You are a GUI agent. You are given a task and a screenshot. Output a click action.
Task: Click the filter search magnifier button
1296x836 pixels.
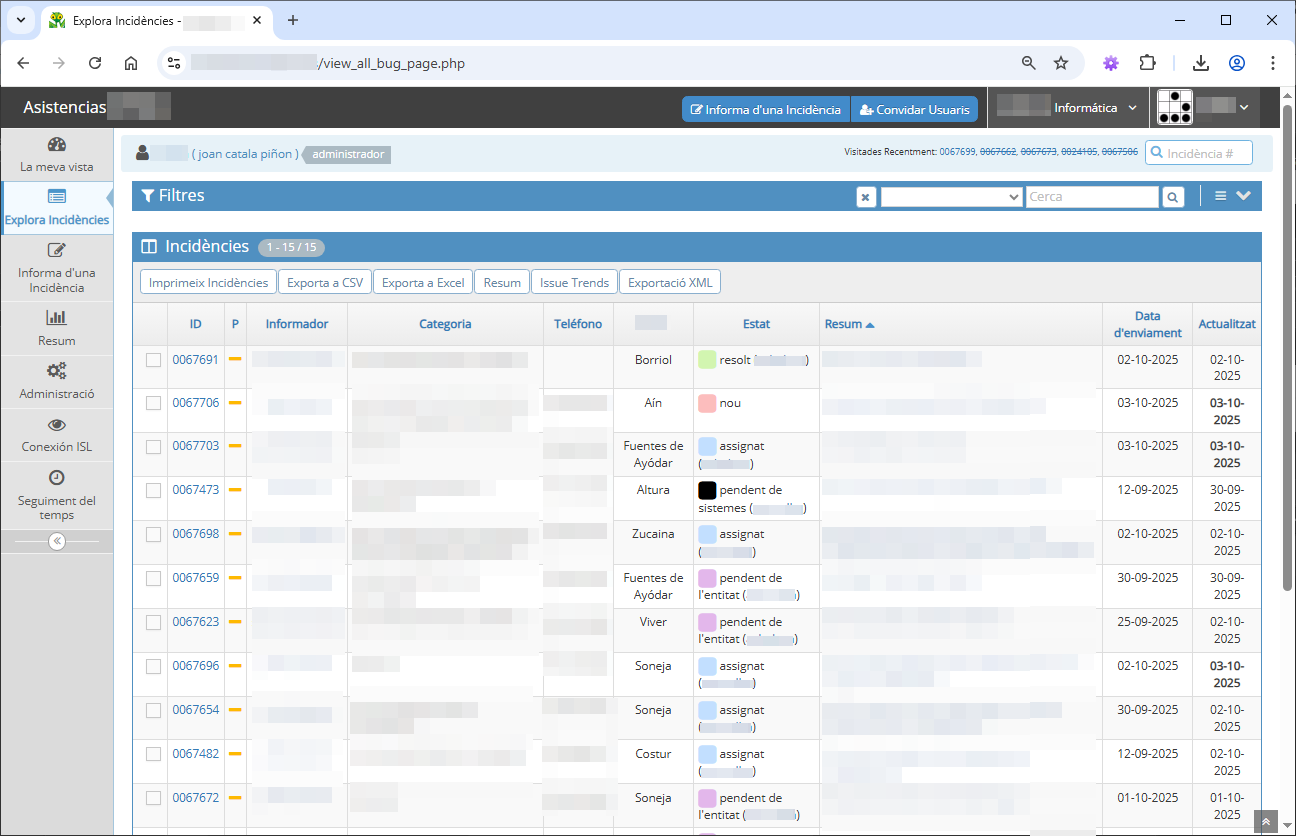(x=1173, y=197)
